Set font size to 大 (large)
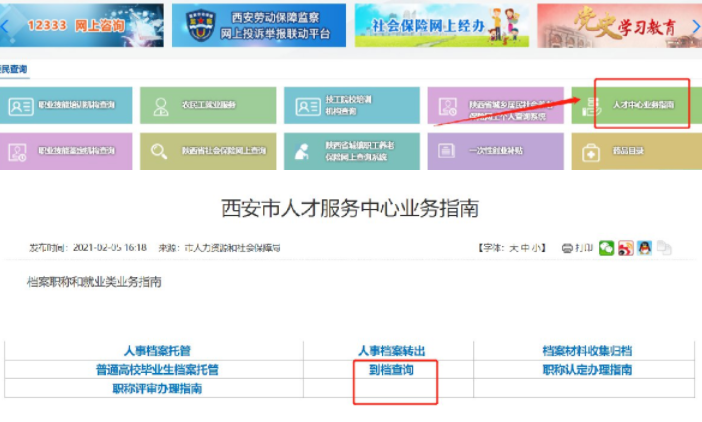 pos(513,247)
